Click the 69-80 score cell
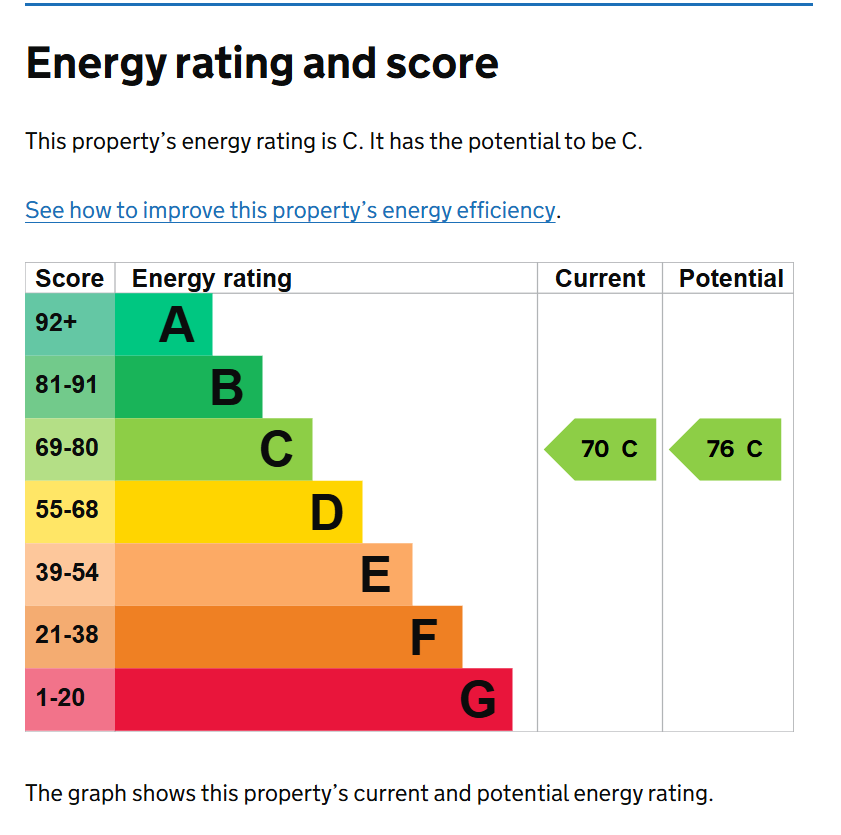The height and width of the screenshot is (835, 841). click(70, 449)
